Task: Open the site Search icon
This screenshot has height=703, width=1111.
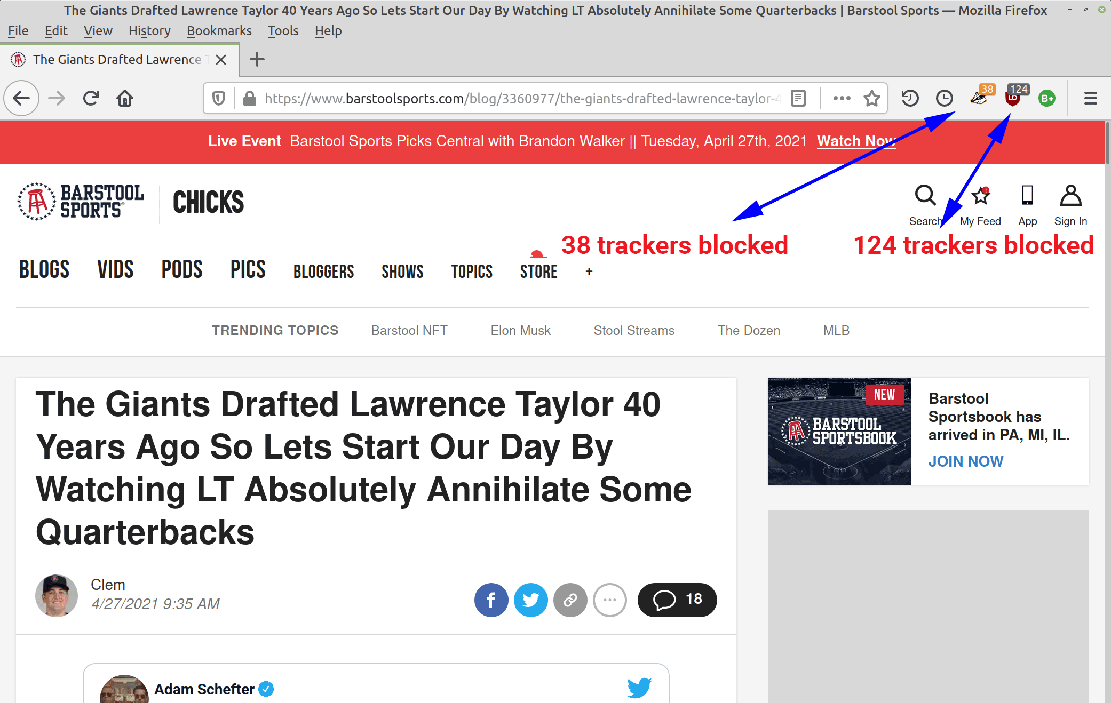Action: pyautogui.click(x=925, y=206)
